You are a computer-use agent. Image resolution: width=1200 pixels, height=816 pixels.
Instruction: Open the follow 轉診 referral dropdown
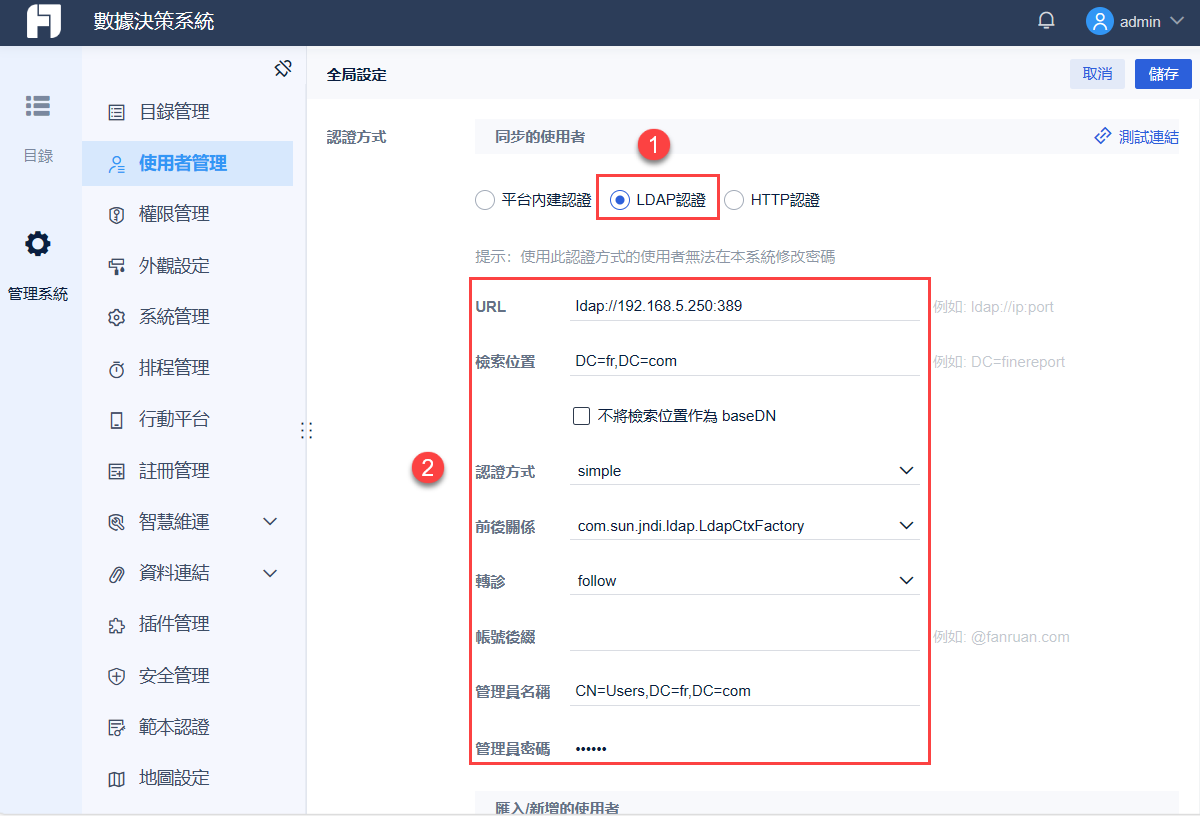click(x=744, y=580)
